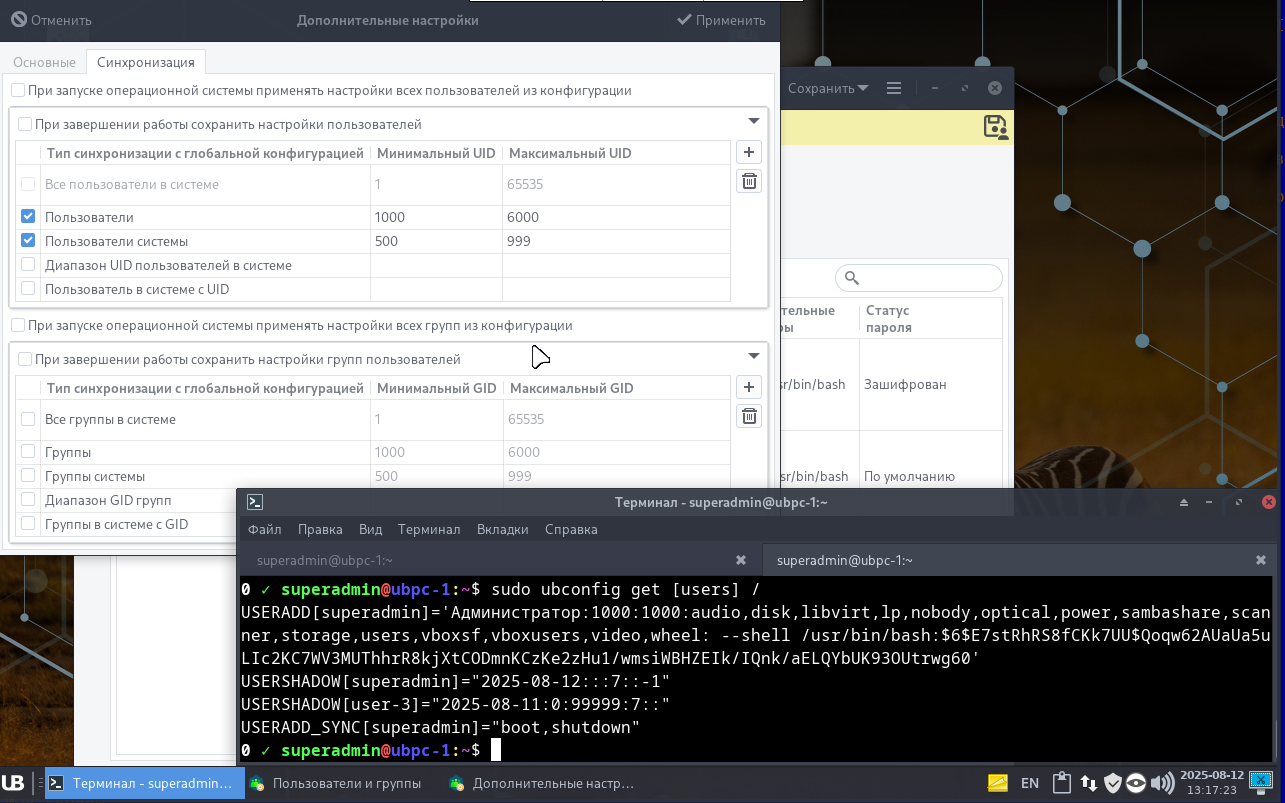The height and width of the screenshot is (803, 1285).
Task: Click the plus button beside the UID sync table
Action: (x=749, y=152)
